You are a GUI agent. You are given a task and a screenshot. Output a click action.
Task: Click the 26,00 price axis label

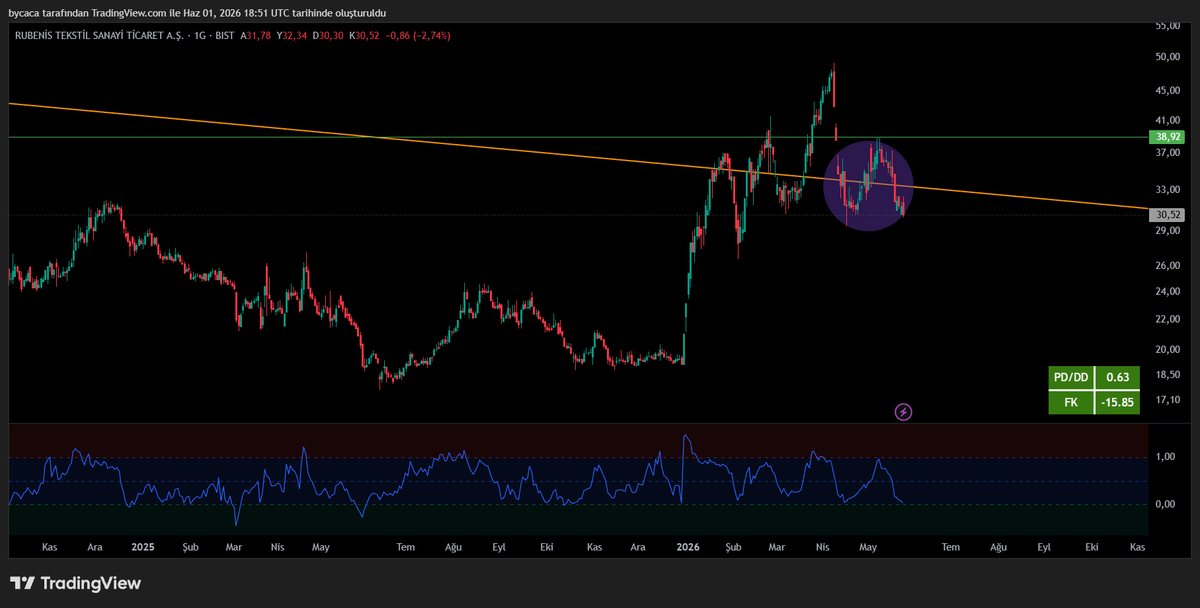[1167, 266]
